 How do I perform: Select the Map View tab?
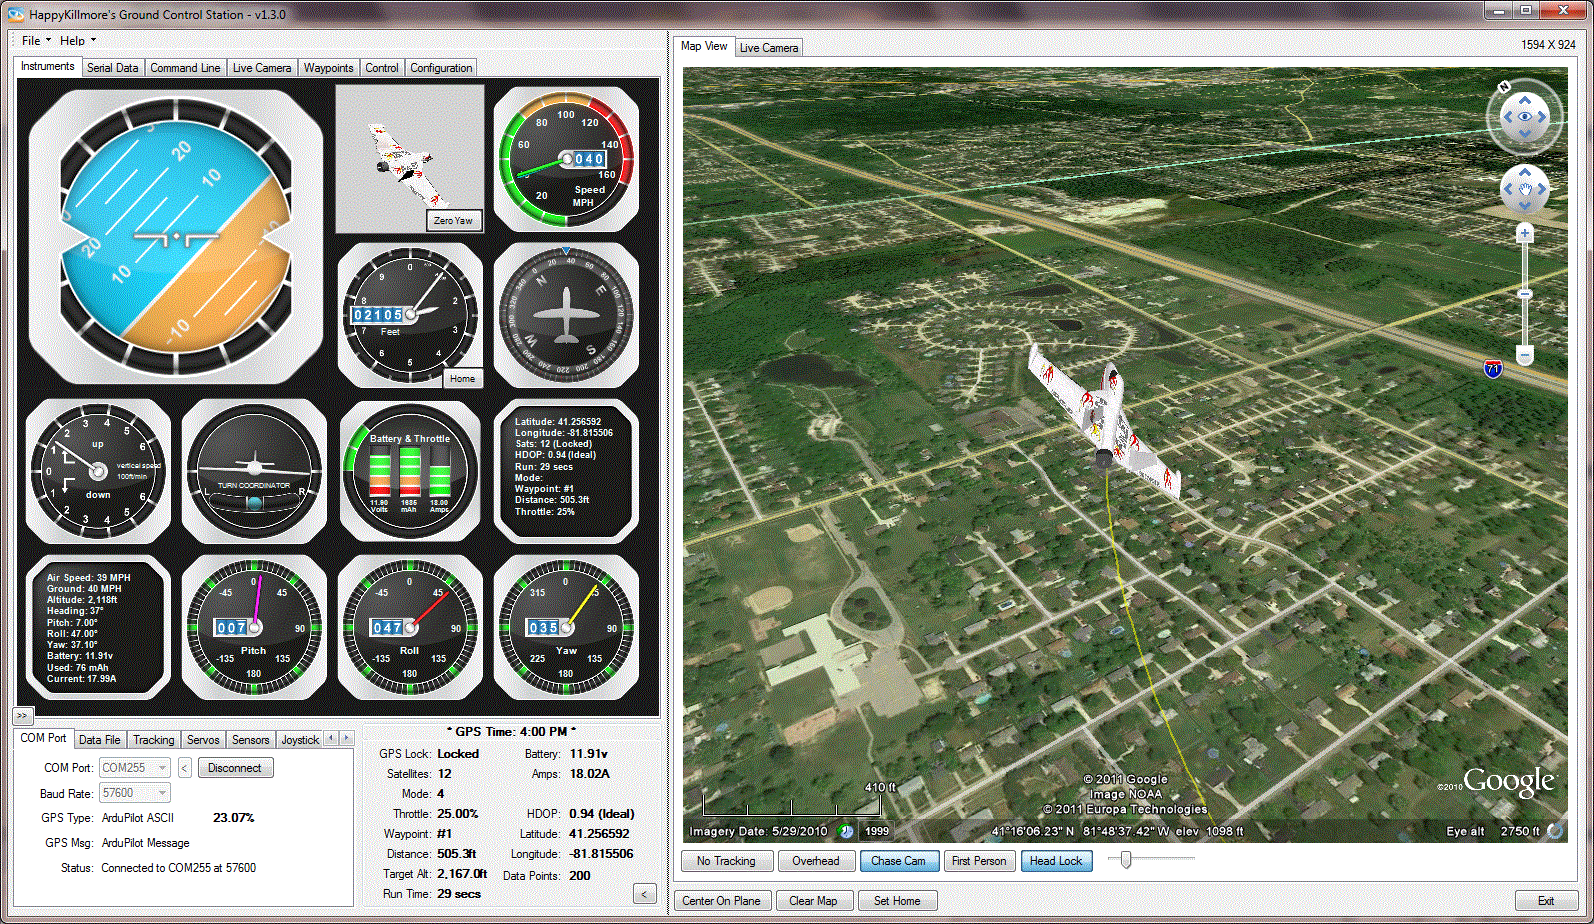pos(704,46)
